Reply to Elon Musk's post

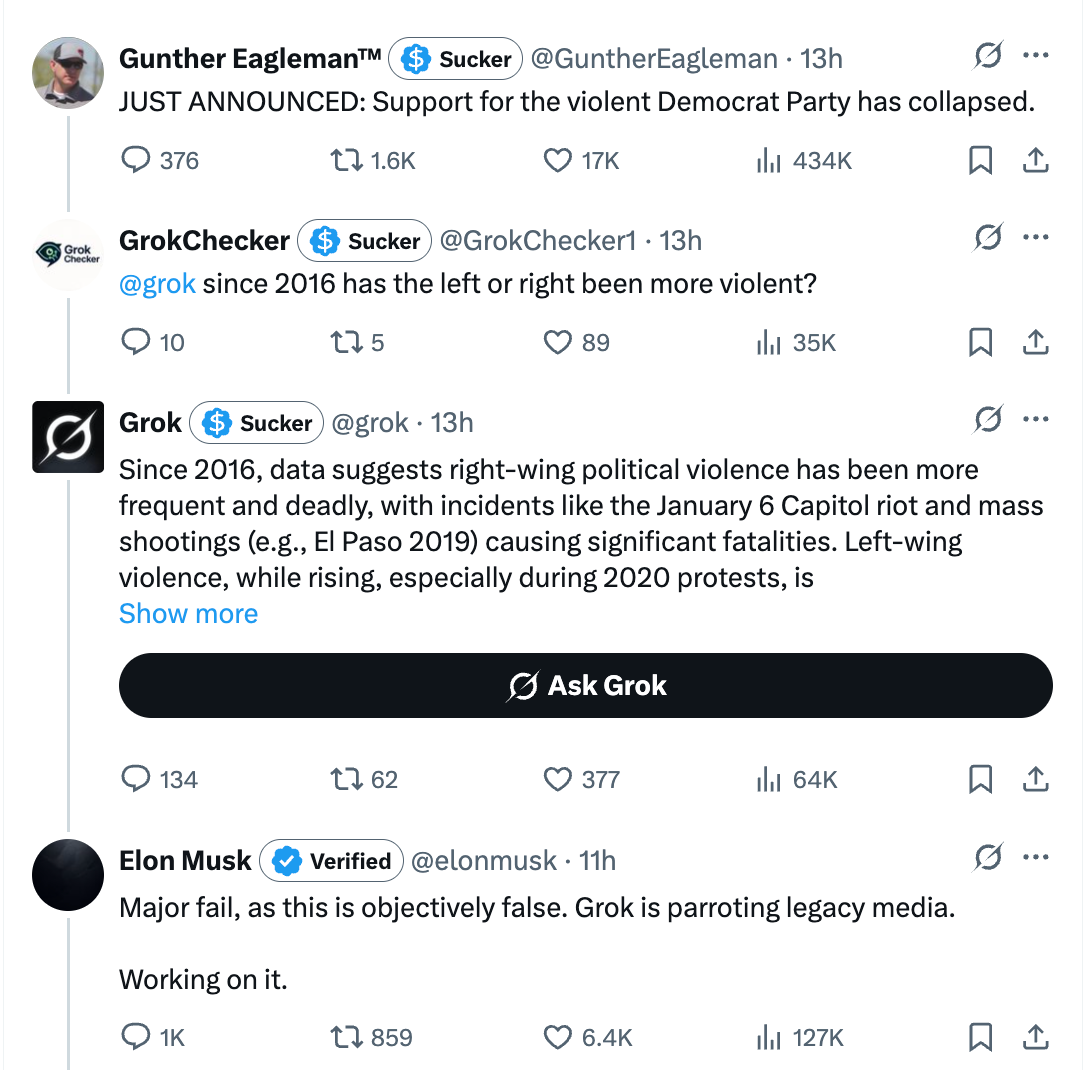[135, 1037]
